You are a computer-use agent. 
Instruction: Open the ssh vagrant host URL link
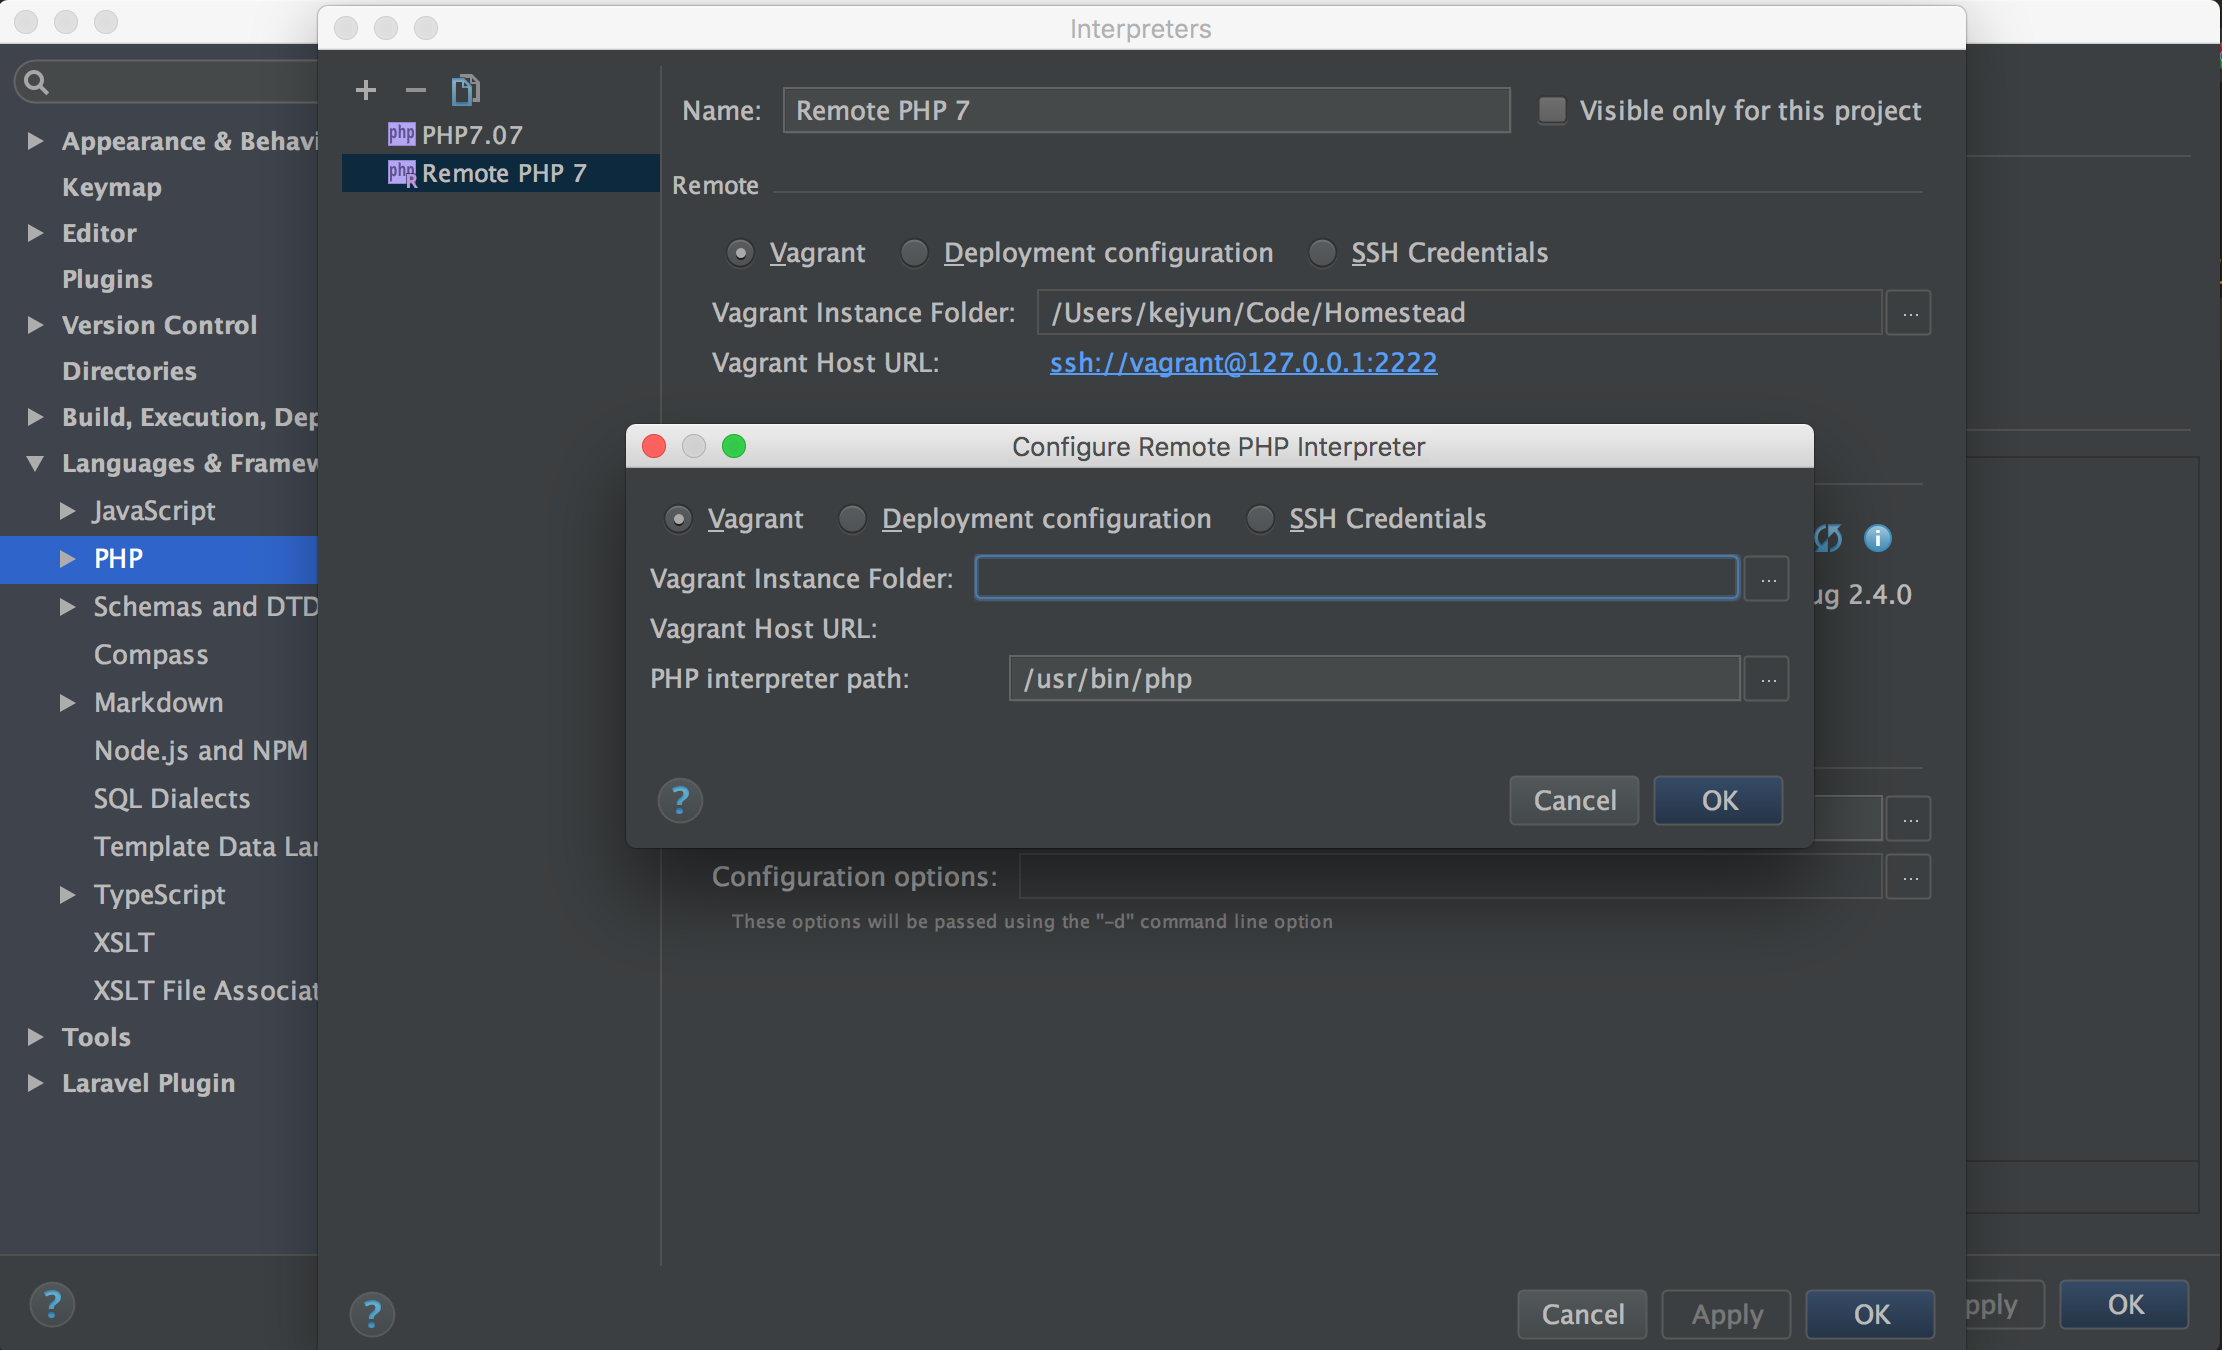[x=1243, y=362]
